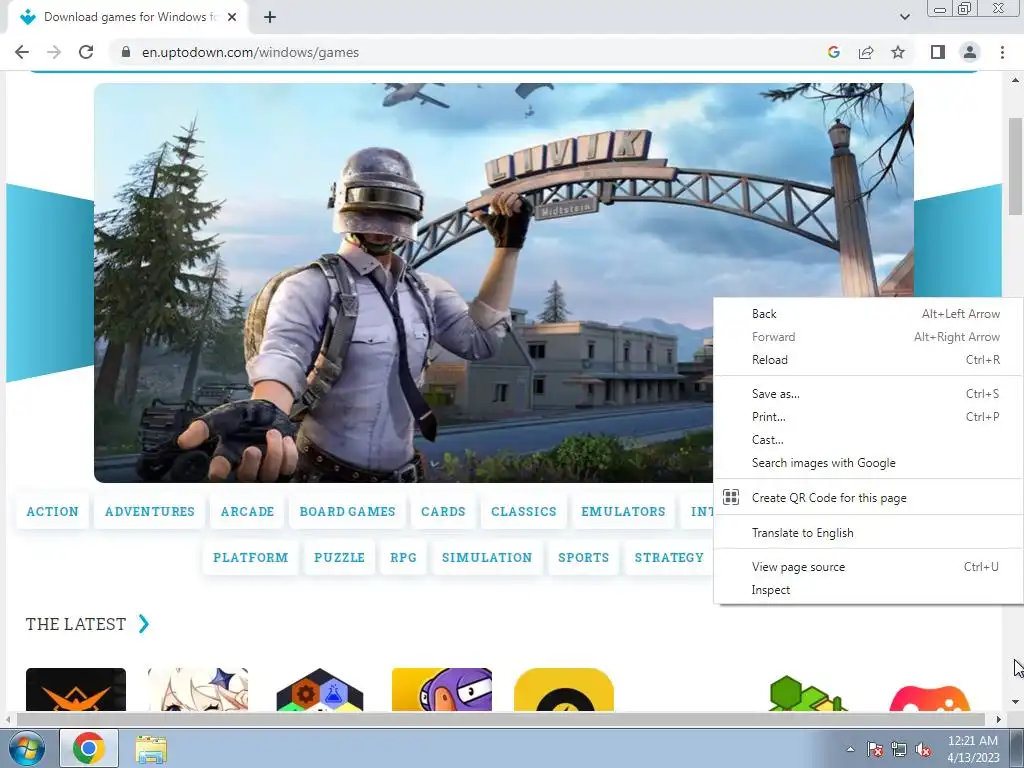
Task: Click THE LATEST section heading
Action: 76,624
